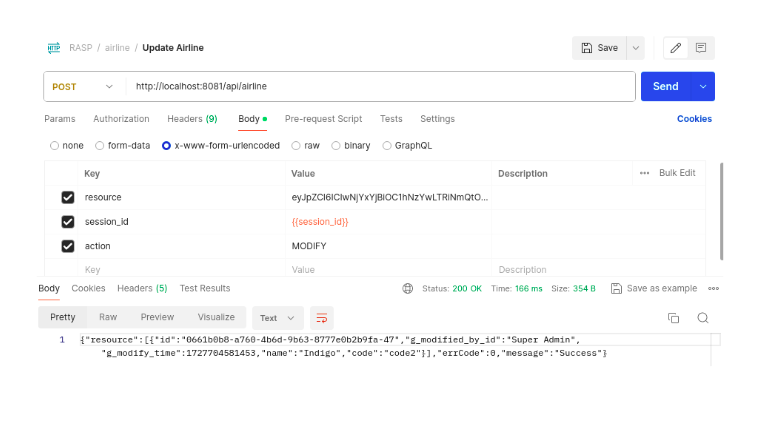Select the binary body type
The width and height of the screenshot is (766, 432).
point(336,146)
